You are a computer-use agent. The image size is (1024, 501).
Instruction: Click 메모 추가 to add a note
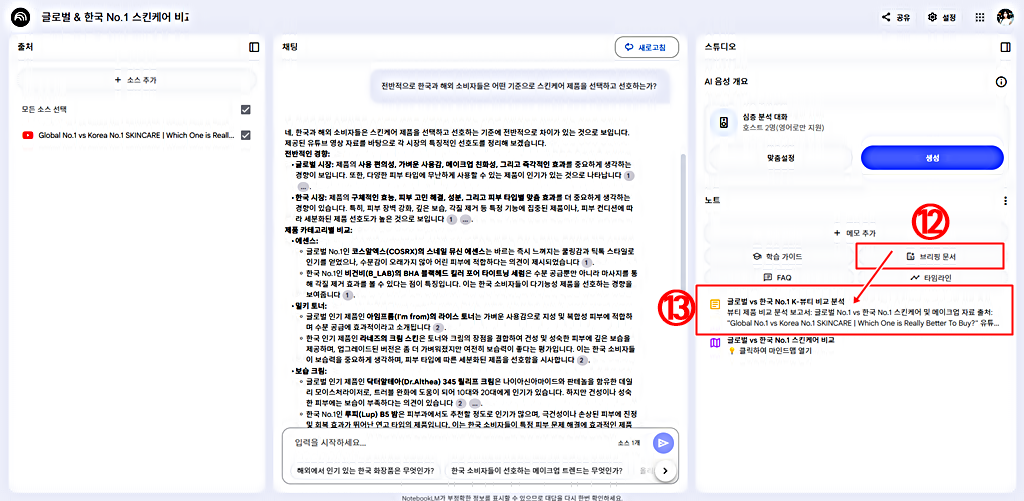(x=856, y=233)
